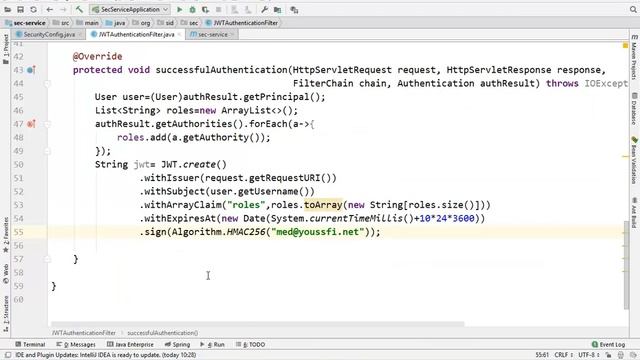Open the Structure side panel
640x360 pixels.
[x=6, y=313]
